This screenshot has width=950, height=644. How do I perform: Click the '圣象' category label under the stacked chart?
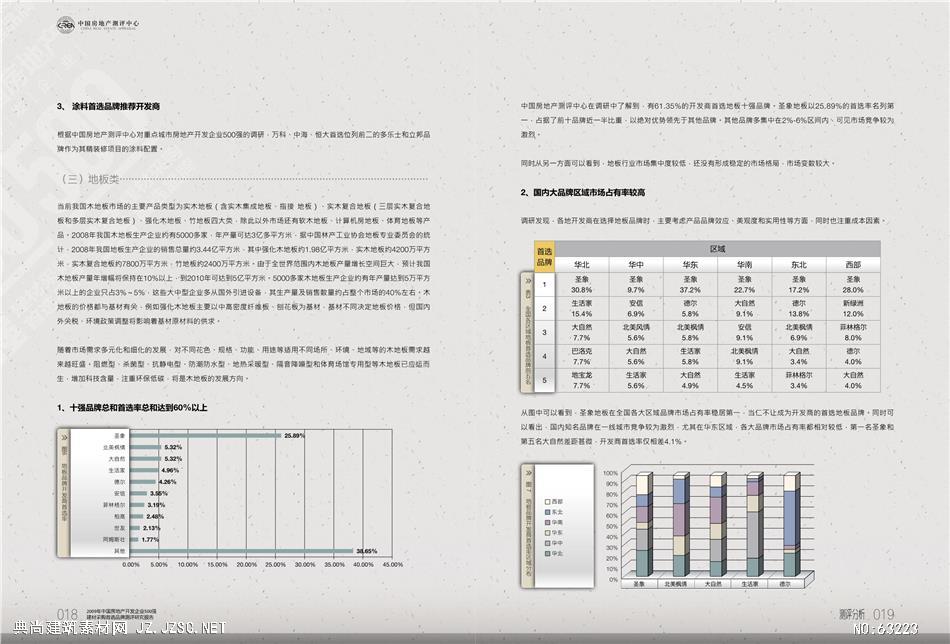point(639,584)
